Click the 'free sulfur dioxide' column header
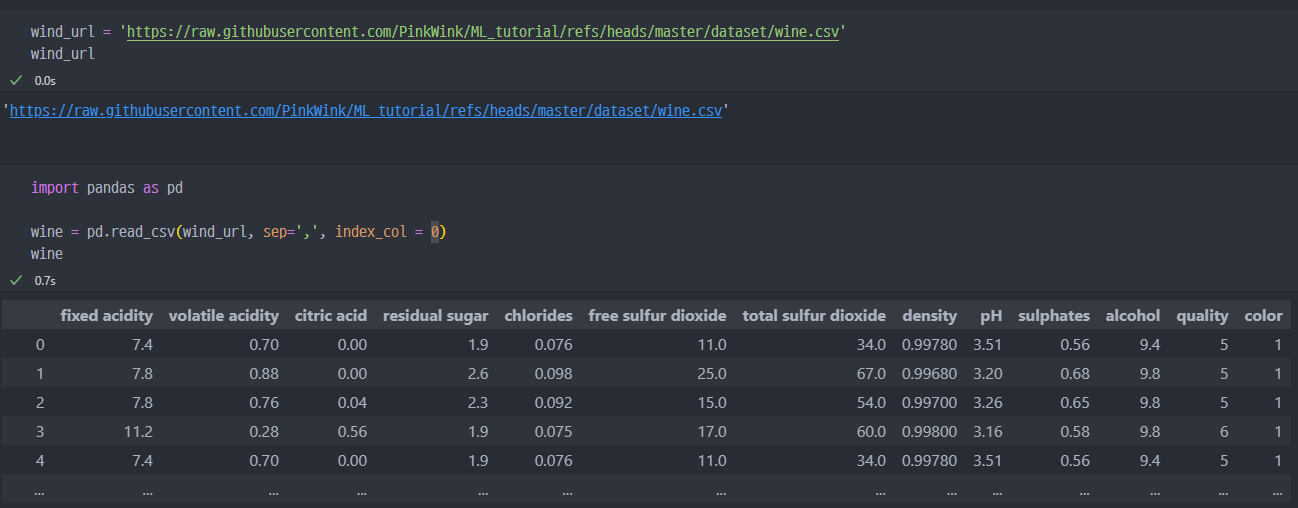The image size is (1298, 508). [657, 315]
